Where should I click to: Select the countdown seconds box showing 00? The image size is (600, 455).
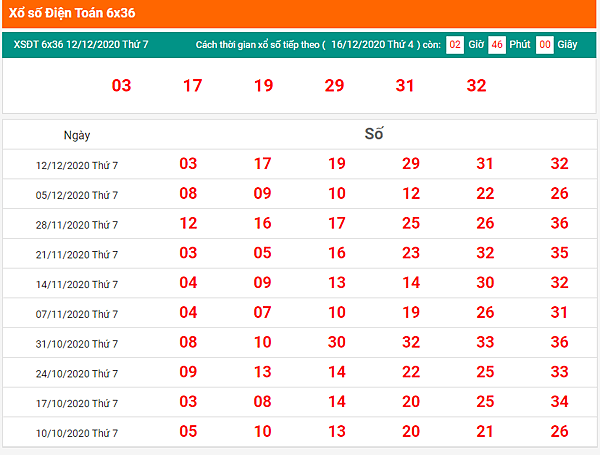(545, 45)
